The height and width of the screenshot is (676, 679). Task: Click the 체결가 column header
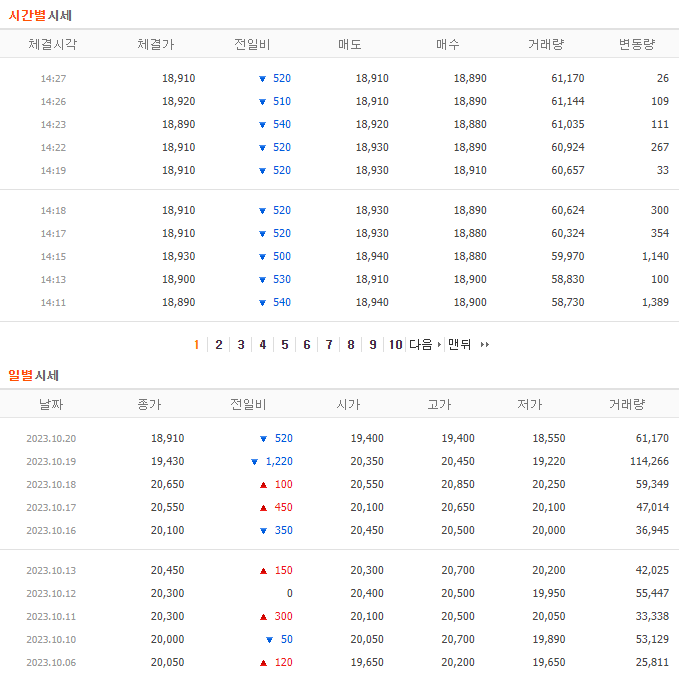click(x=155, y=44)
